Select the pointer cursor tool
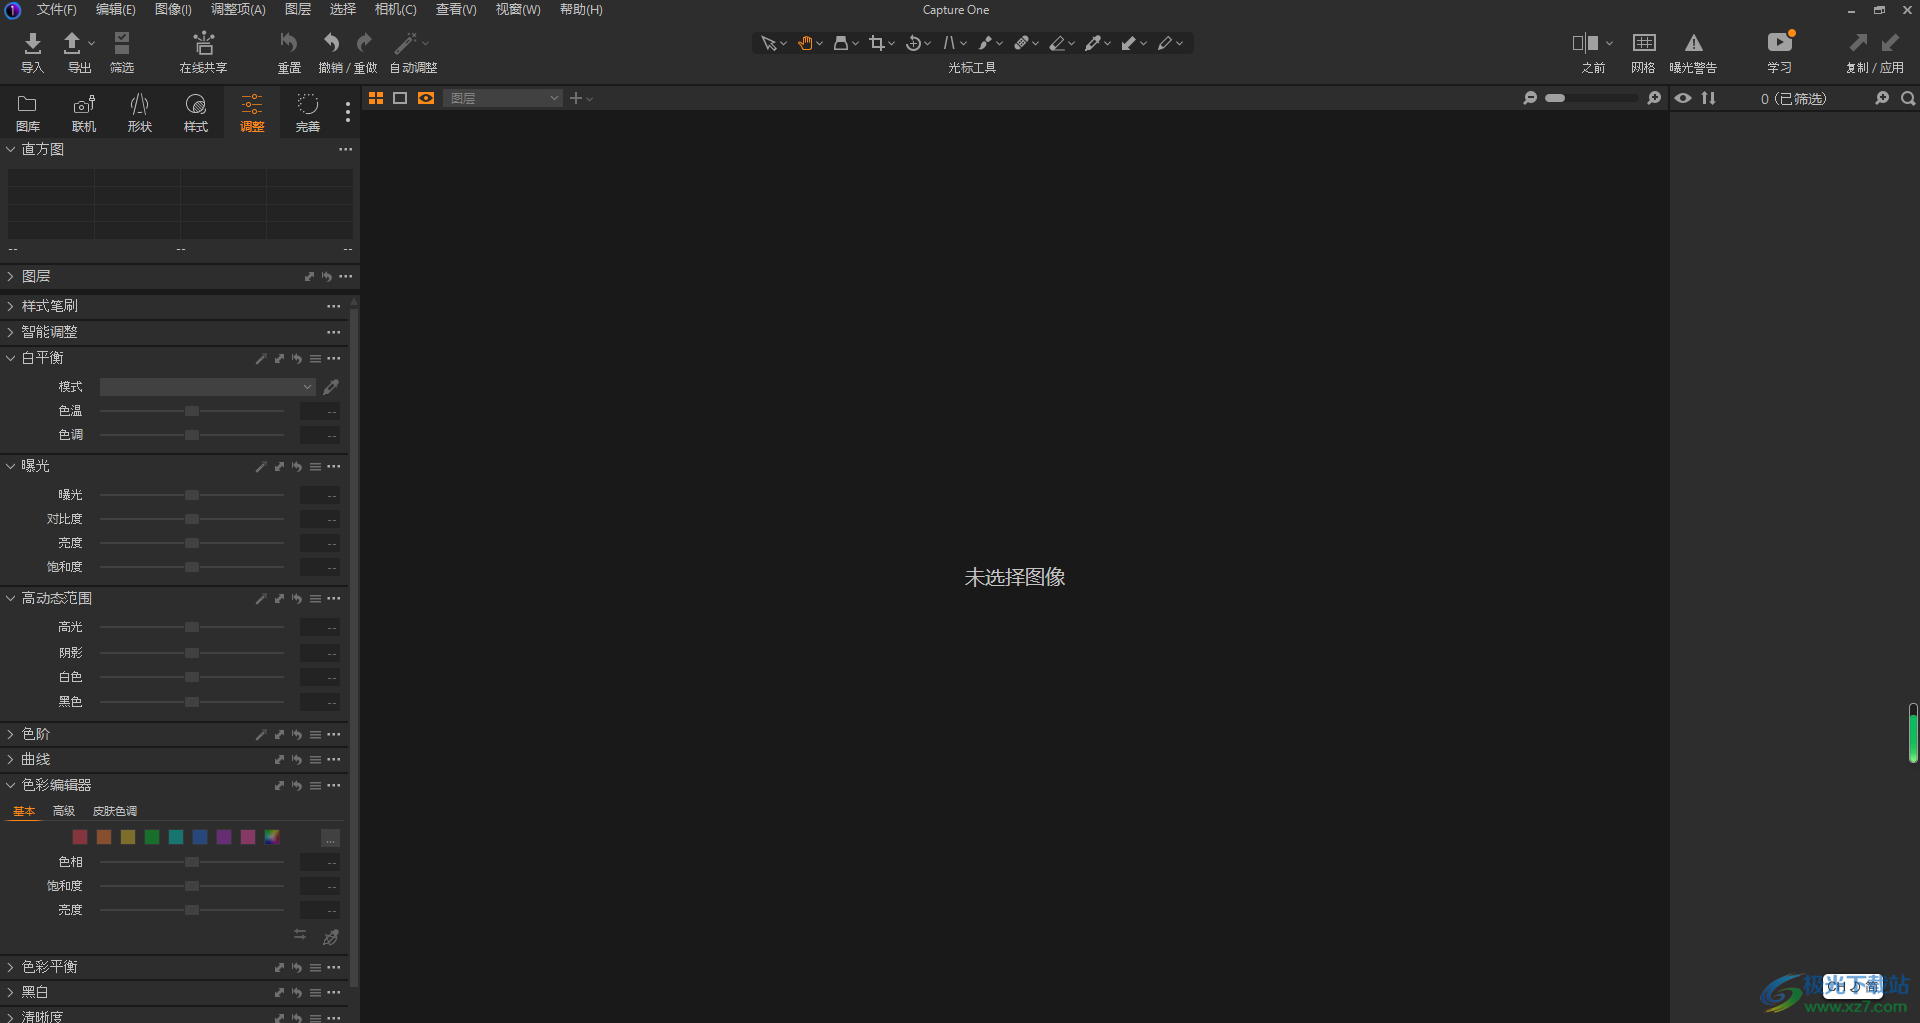 pos(768,43)
